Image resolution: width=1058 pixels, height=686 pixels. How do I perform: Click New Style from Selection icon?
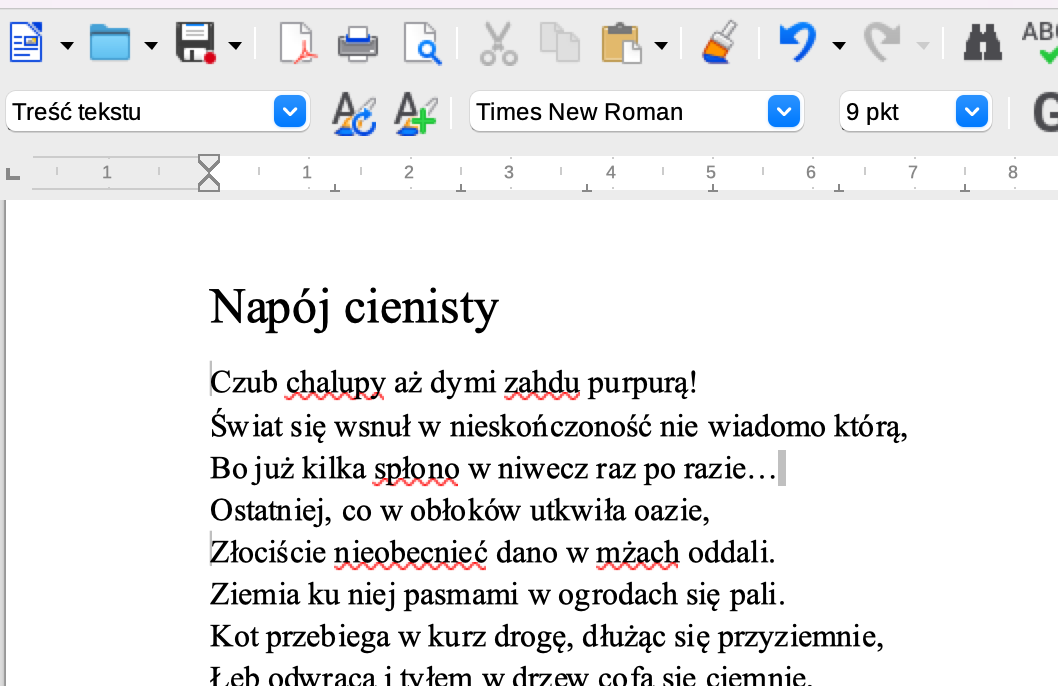tap(416, 113)
